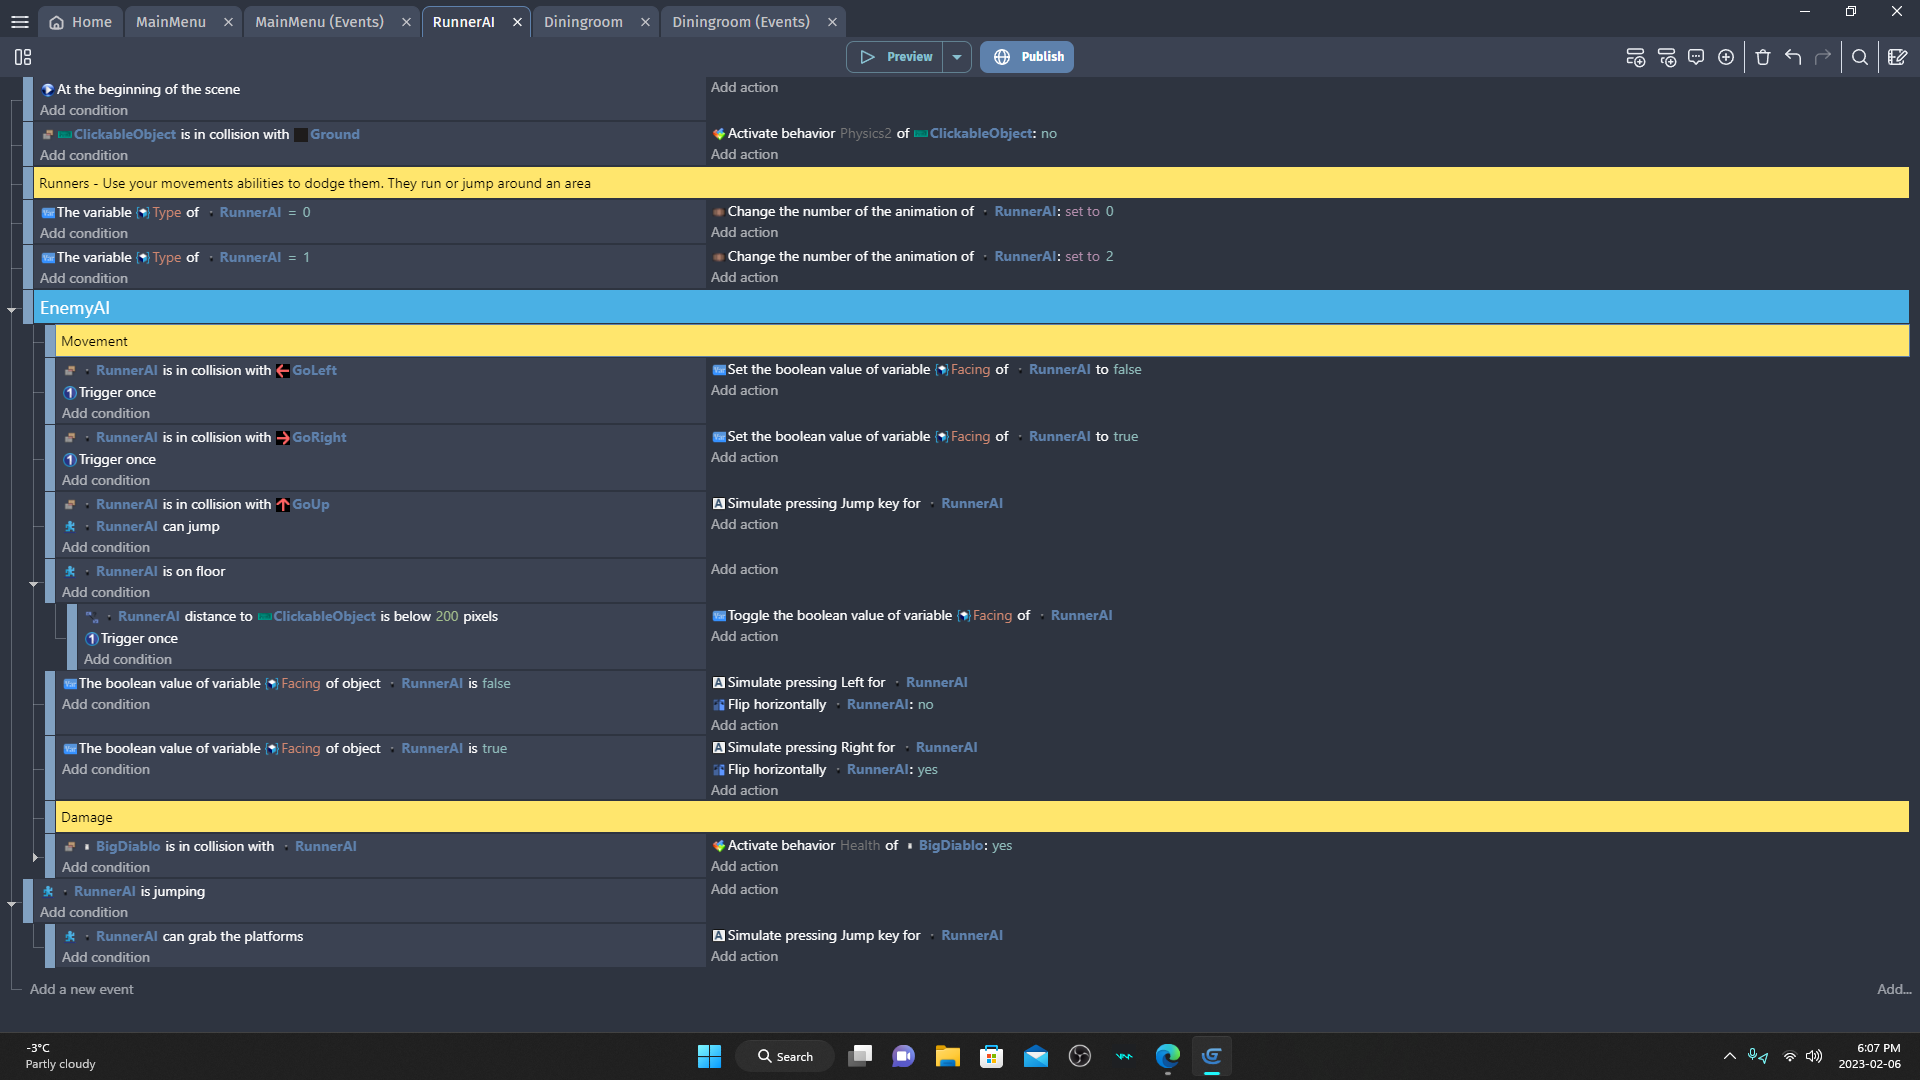The width and height of the screenshot is (1920, 1080).
Task: Collapse the RunnerAI is on floor event
Action: coord(34,584)
